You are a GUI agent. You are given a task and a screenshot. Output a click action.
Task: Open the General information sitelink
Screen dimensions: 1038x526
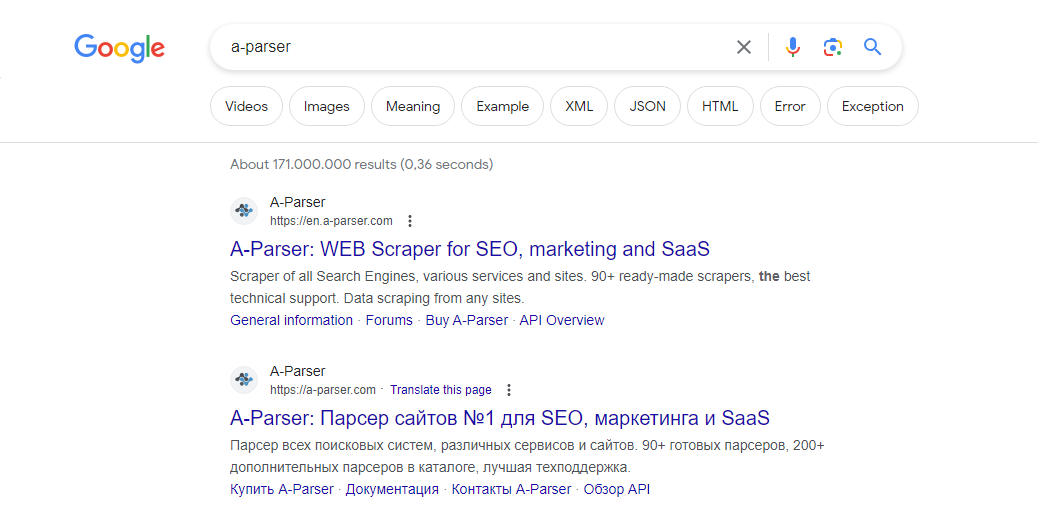point(291,320)
